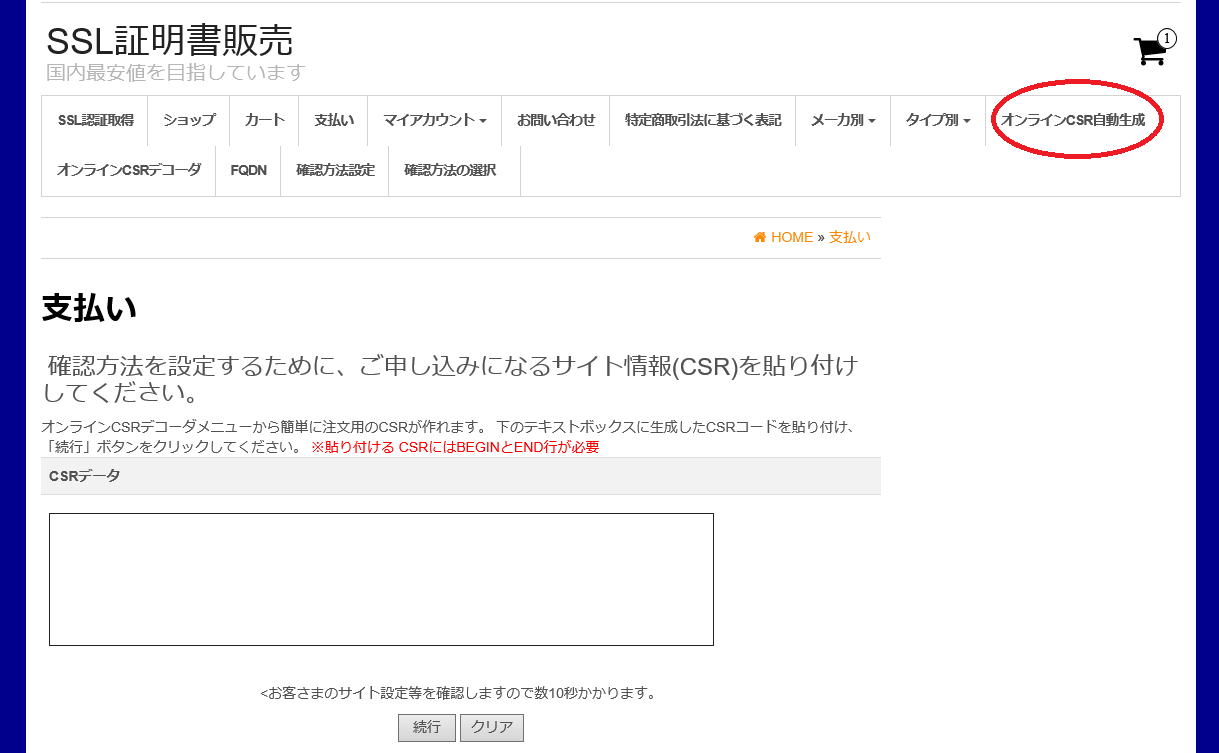Select the 支払い navigation item
Viewport: 1219px width, 753px height.
pos(333,120)
